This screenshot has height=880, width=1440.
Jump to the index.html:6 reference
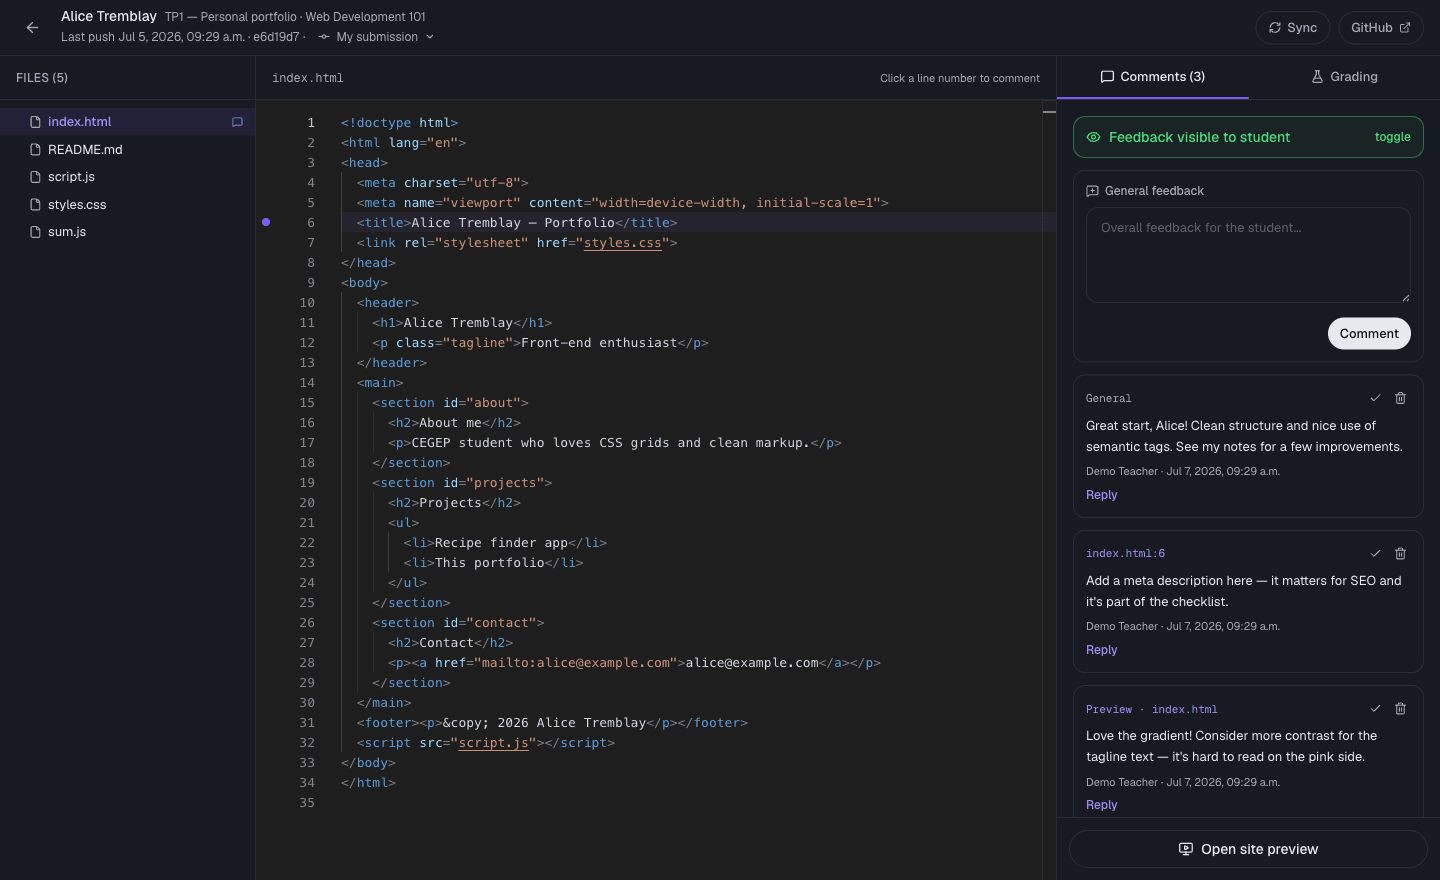1125,553
